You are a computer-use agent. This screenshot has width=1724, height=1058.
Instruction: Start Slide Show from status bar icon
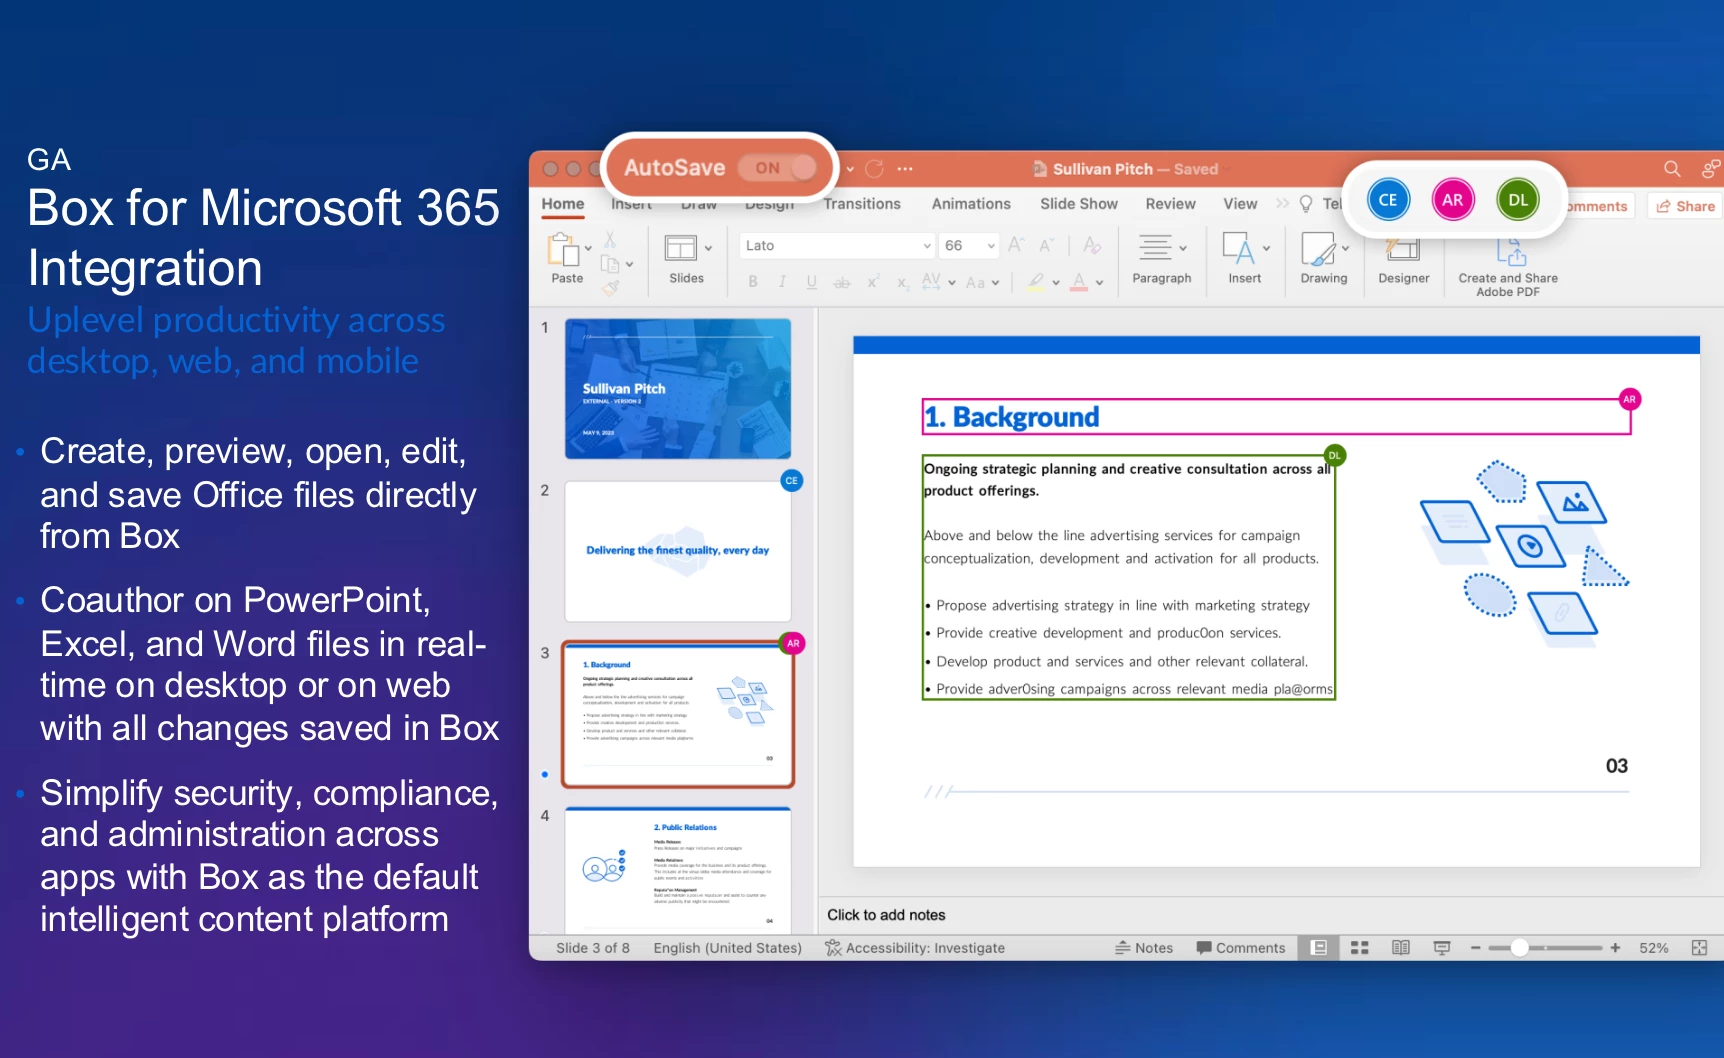click(1442, 948)
